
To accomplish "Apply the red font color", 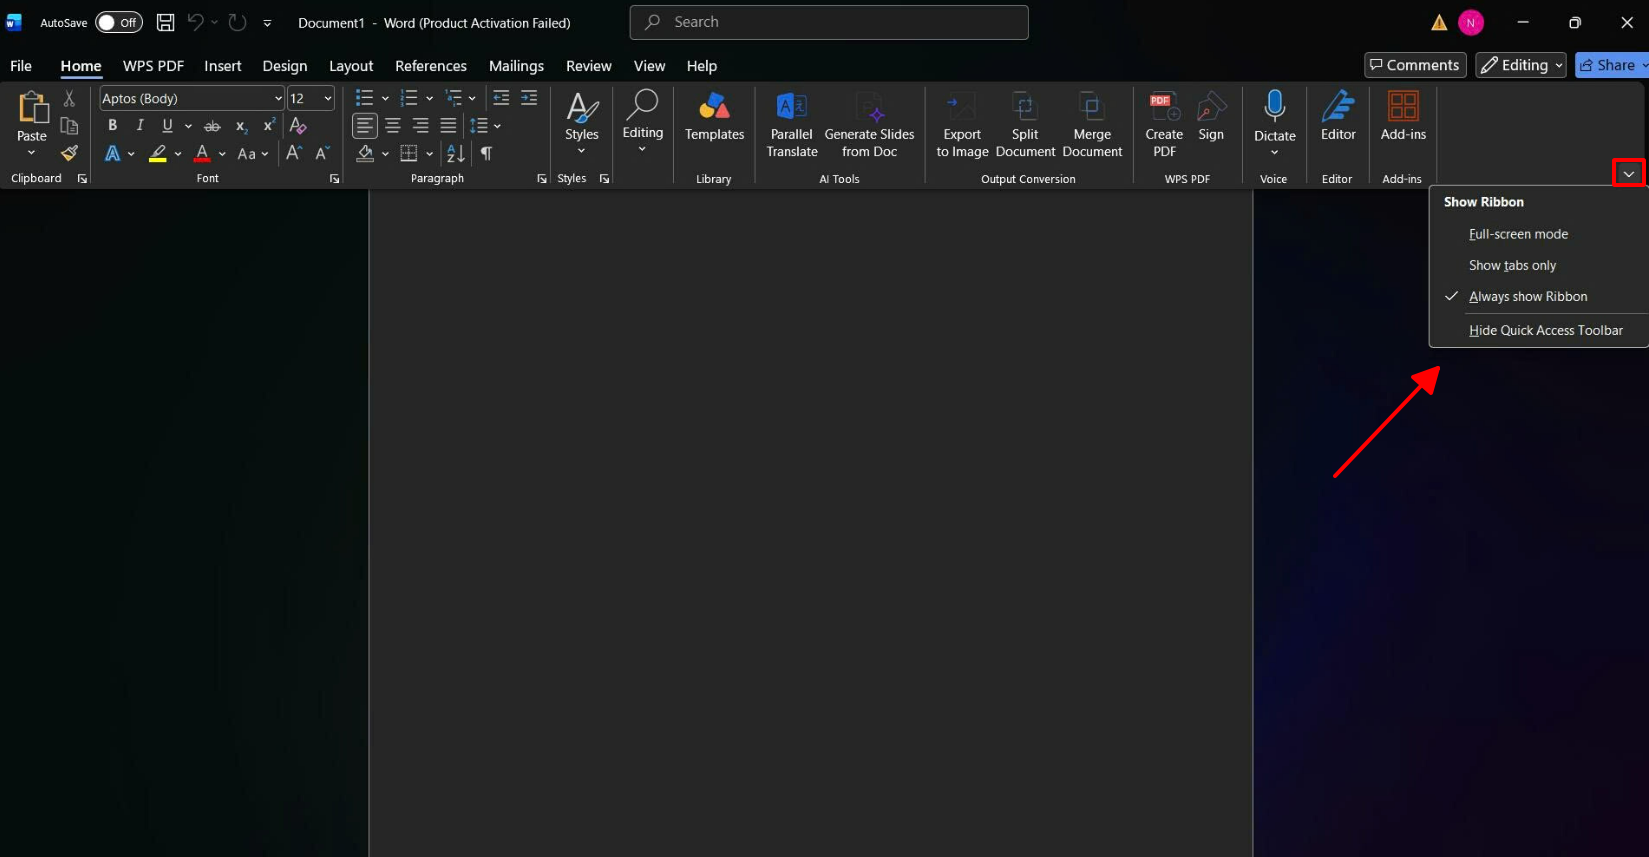I will [203, 154].
